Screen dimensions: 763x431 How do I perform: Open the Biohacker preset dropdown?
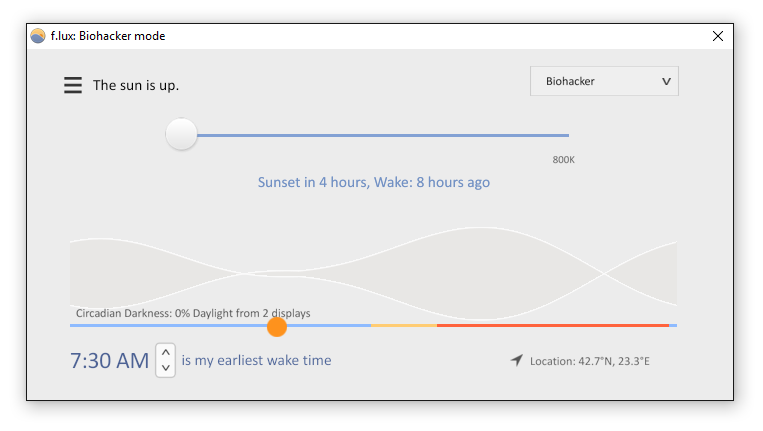tap(604, 81)
